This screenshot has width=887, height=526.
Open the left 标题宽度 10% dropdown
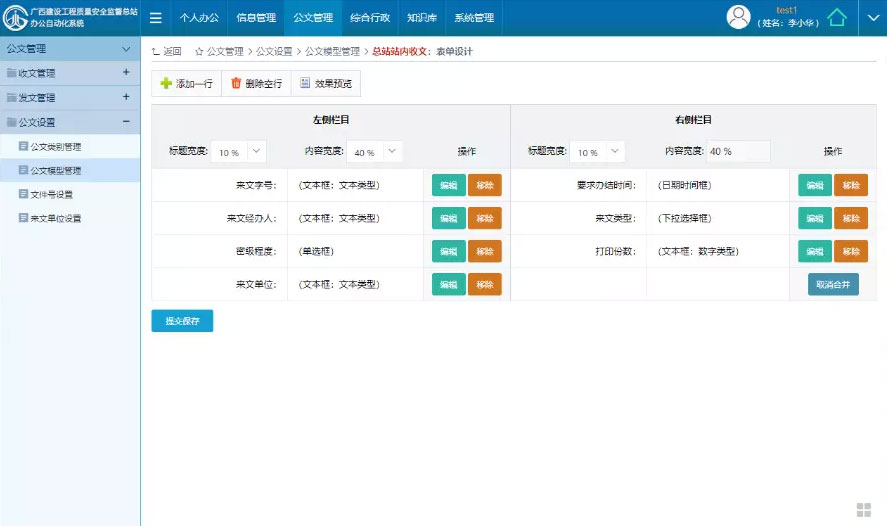256,151
